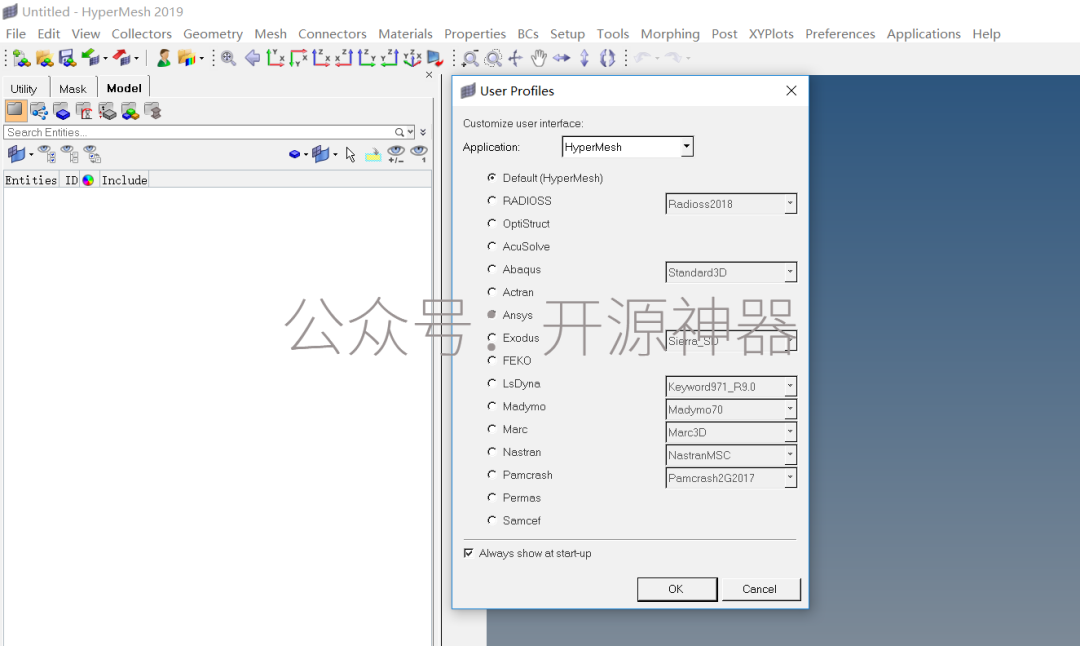This screenshot has width=1080, height=646.
Task: Open the File menu
Action: pyautogui.click(x=15, y=34)
